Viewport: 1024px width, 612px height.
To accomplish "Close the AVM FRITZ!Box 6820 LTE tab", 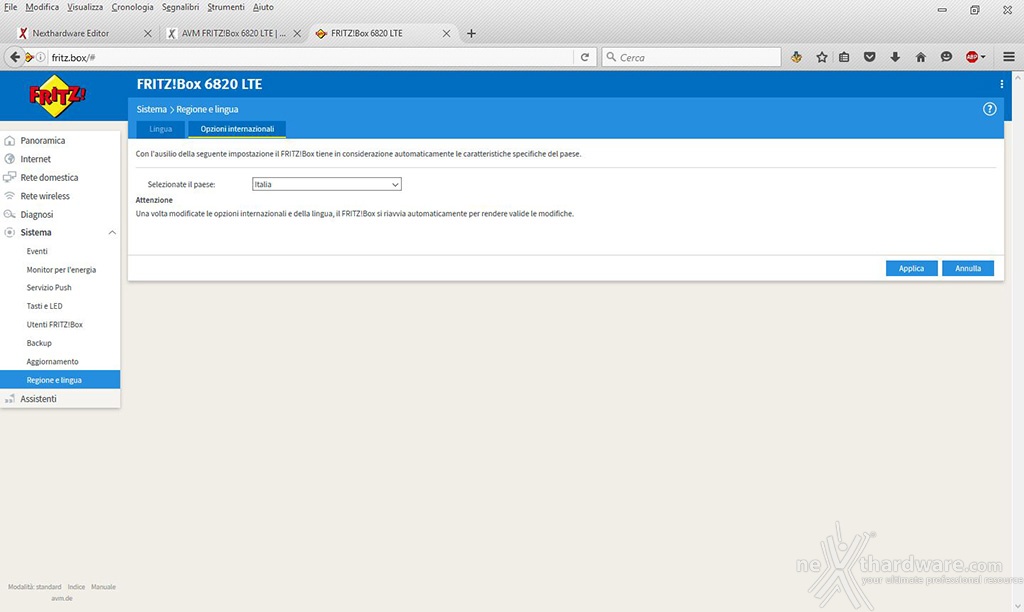I will [297, 33].
